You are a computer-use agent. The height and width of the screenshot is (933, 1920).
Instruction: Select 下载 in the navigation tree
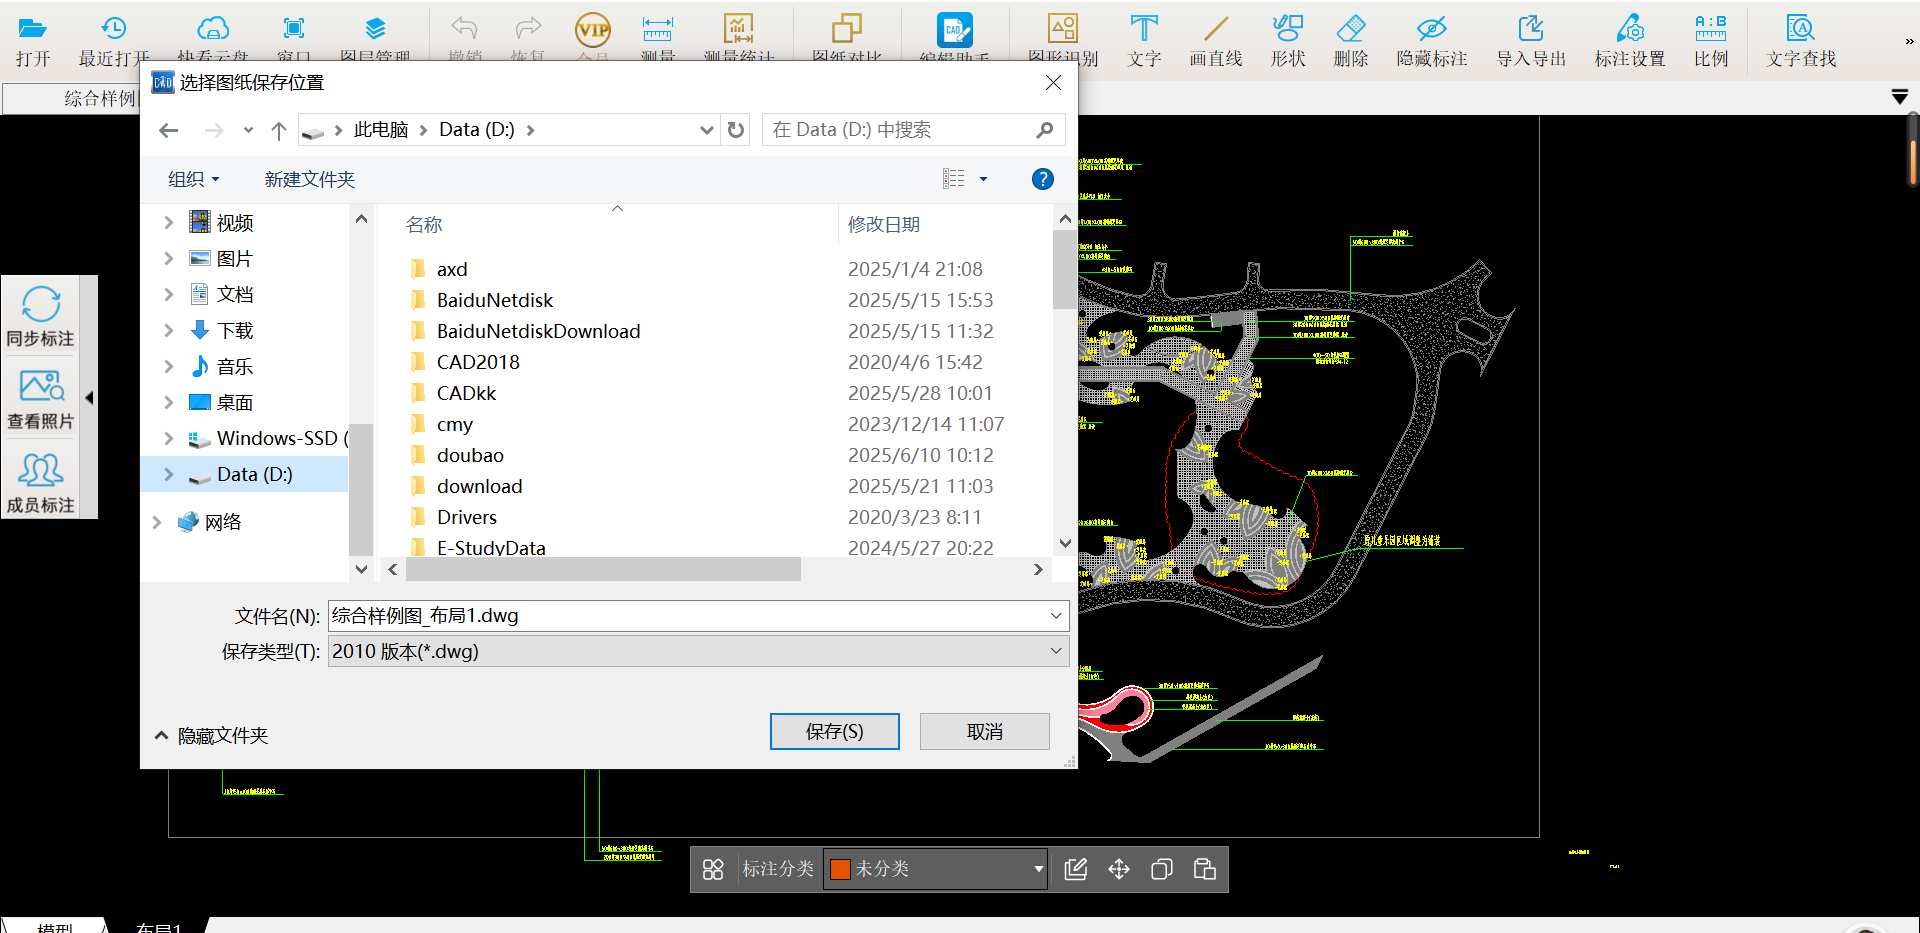pyautogui.click(x=234, y=330)
